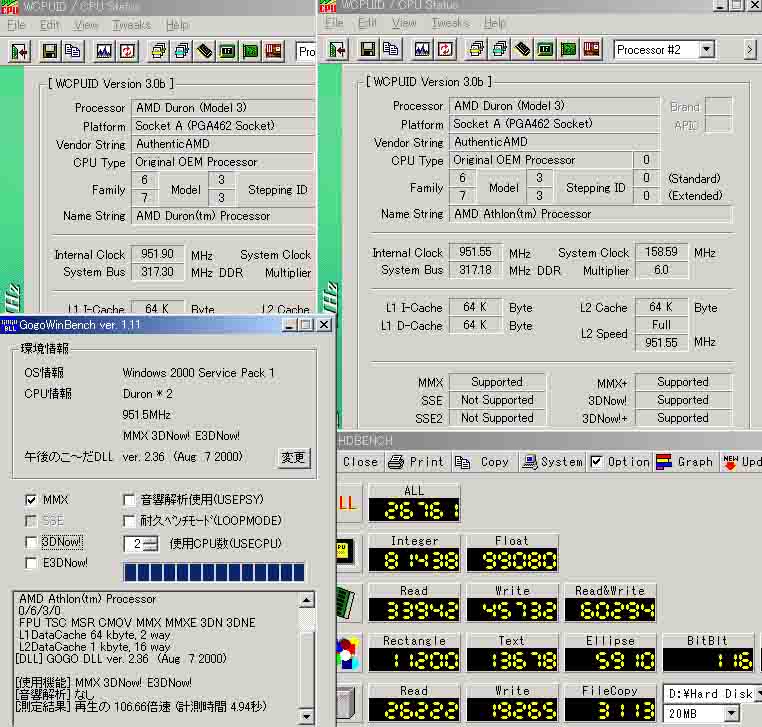Click the red ALL icon in HDBENCH
This screenshot has width=762, height=727.
[349, 503]
